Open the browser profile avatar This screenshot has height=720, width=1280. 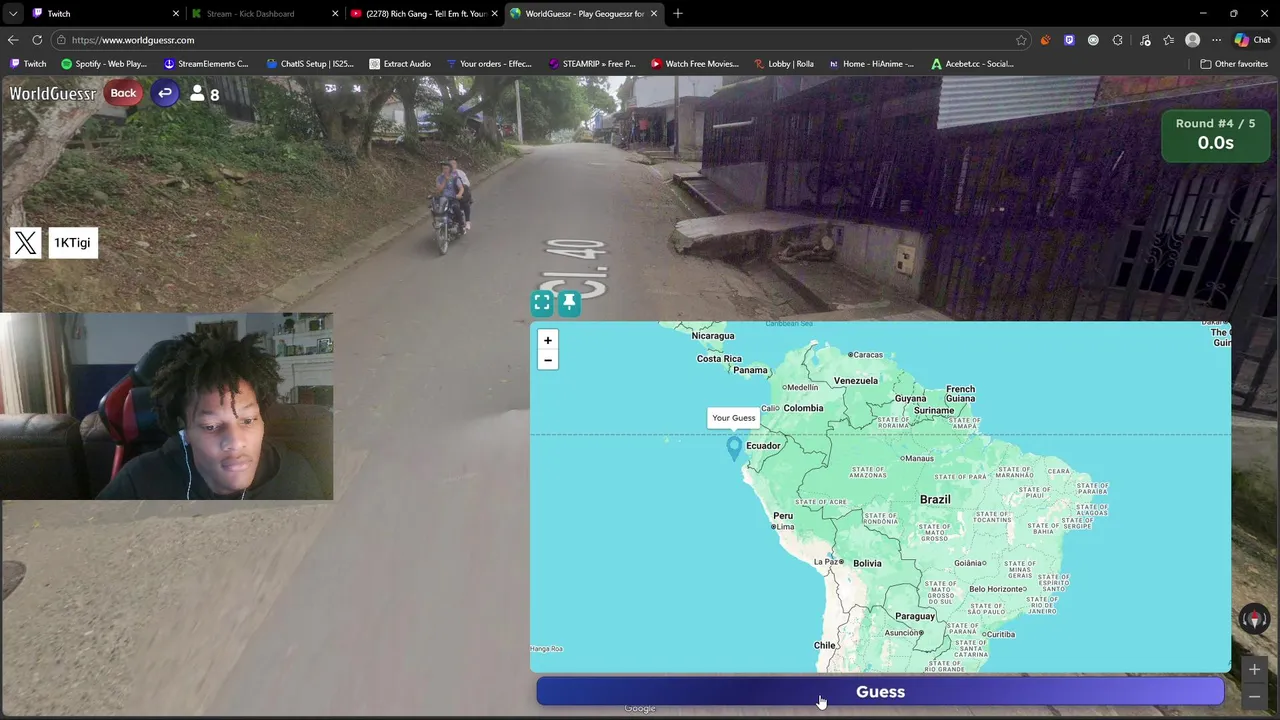[x=1192, y=40]
